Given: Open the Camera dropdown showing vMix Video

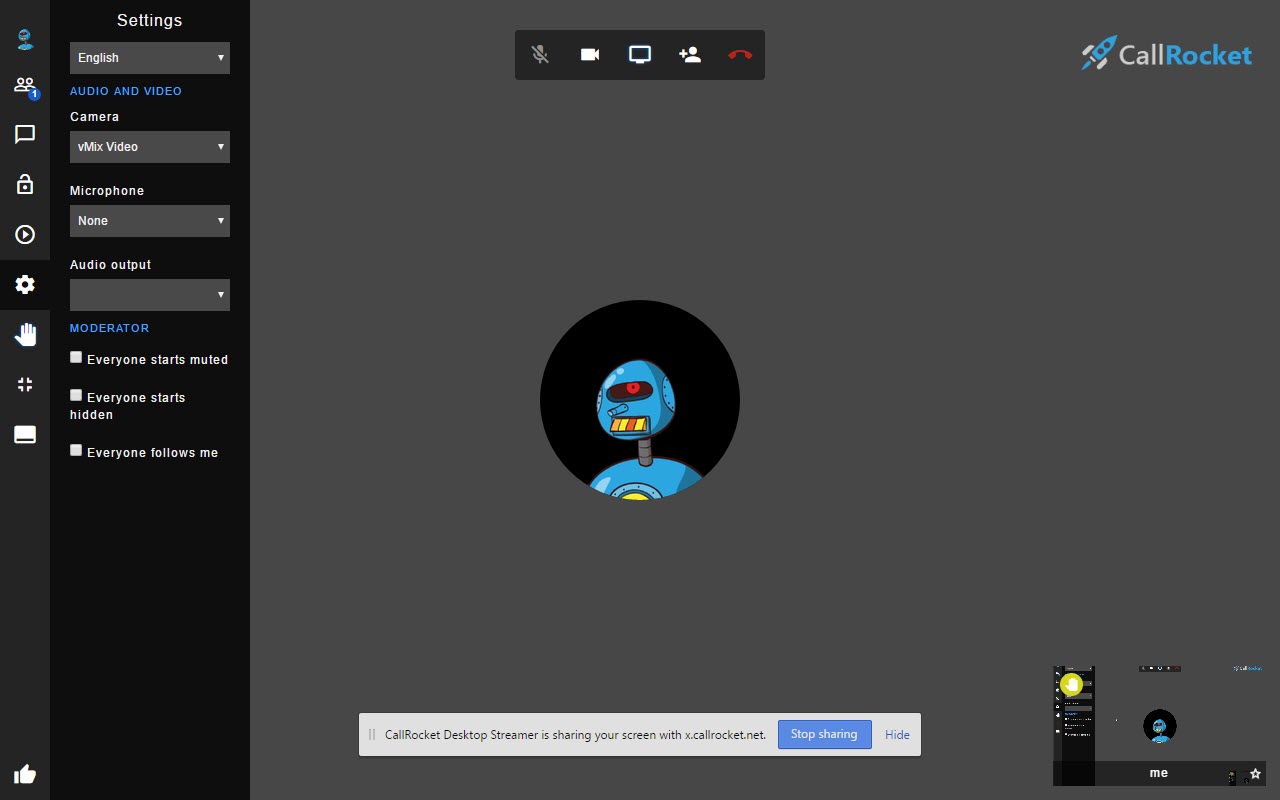Looking at the screenshot, I should [149, 146].
